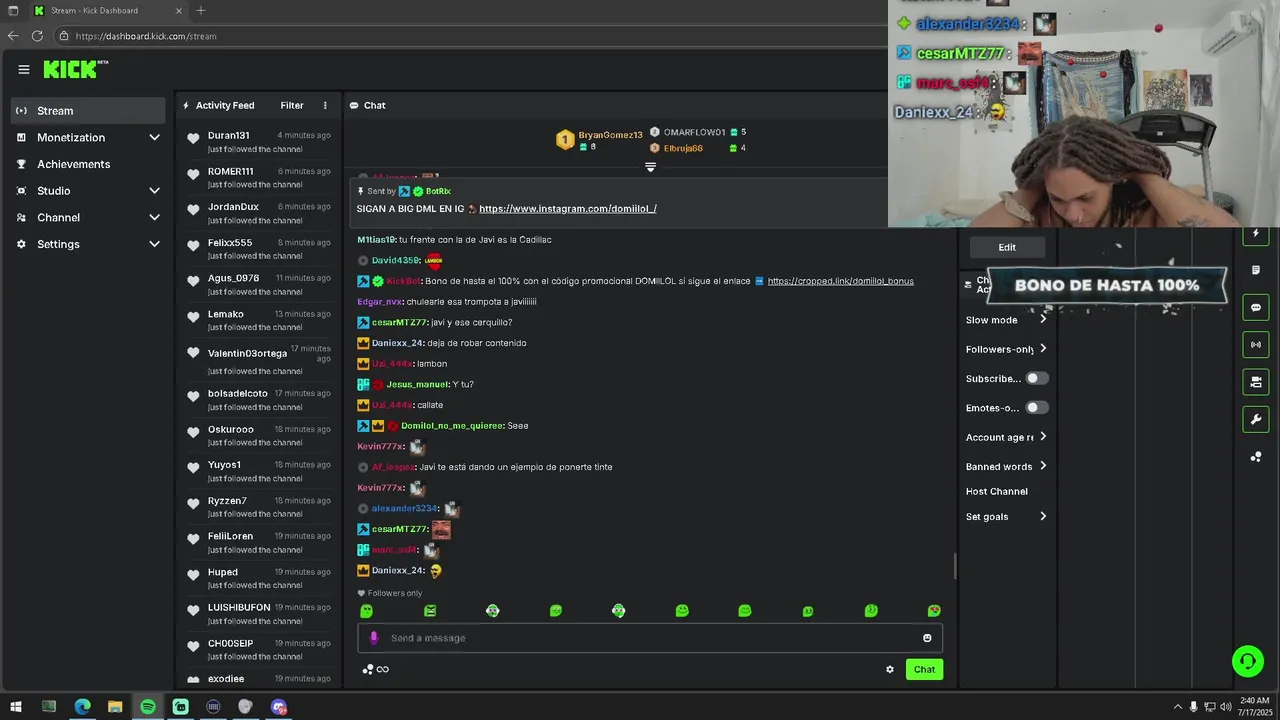Click the Filter button in Activity Feed
The width and height of the screenshot is (1280, 720).
pos(292,105)
